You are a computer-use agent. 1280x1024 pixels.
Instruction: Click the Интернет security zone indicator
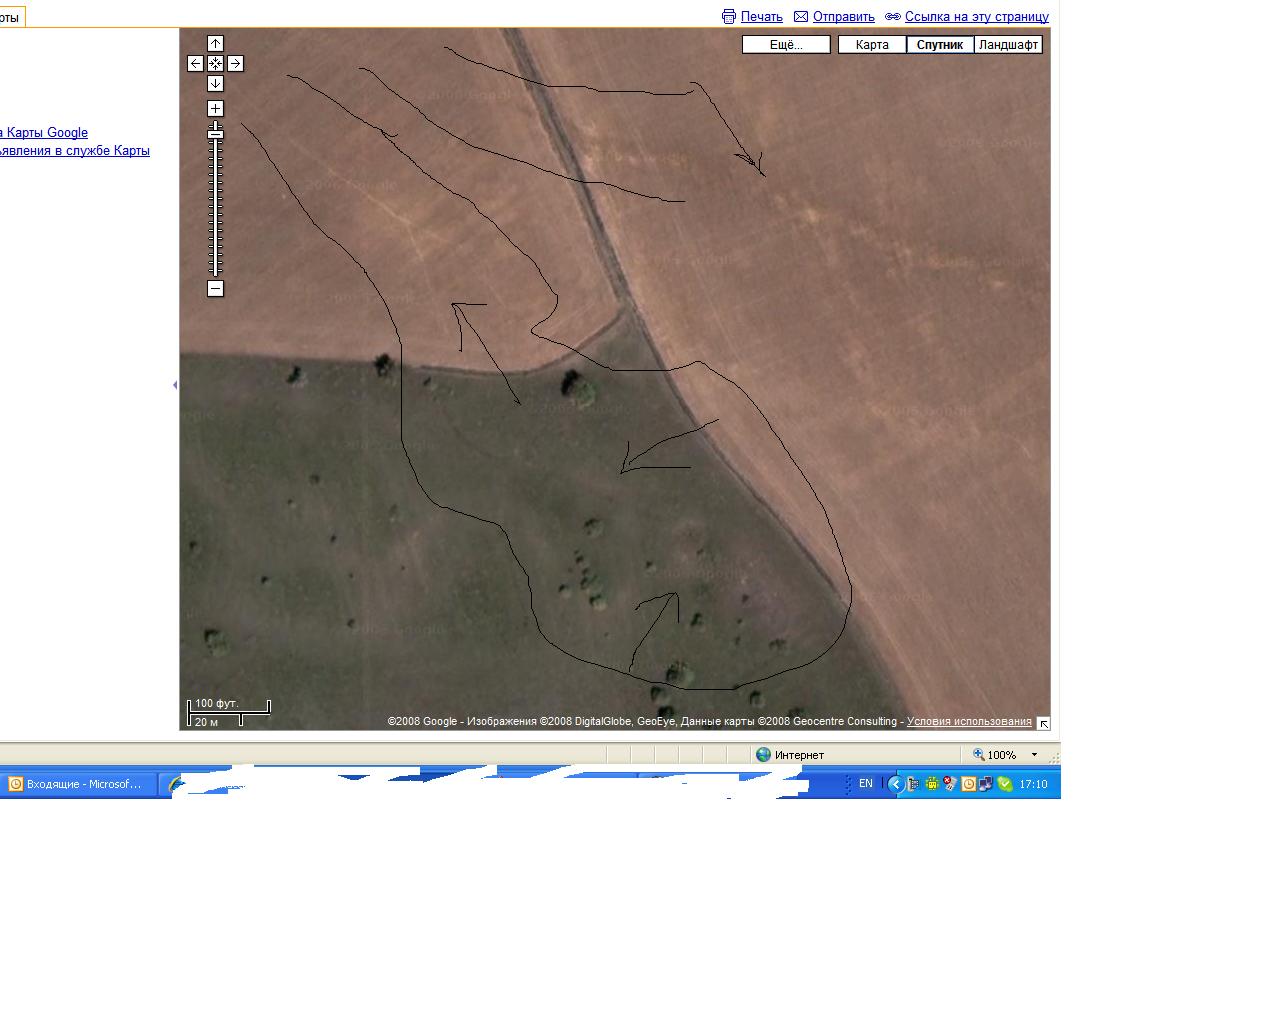coord(790,755)
